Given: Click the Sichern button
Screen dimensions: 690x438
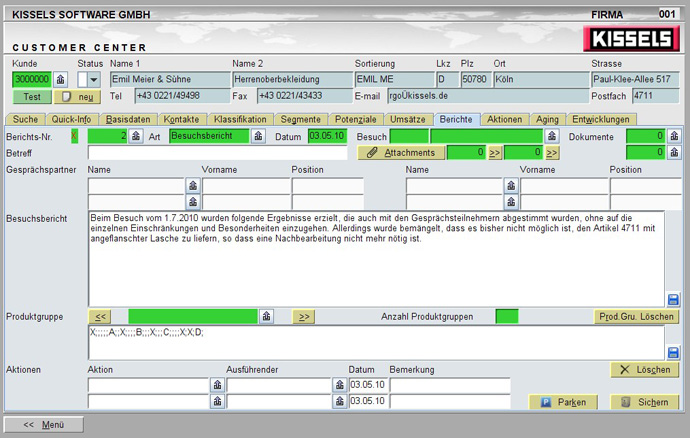Looking at the screenshot, I should coord(645,402).
